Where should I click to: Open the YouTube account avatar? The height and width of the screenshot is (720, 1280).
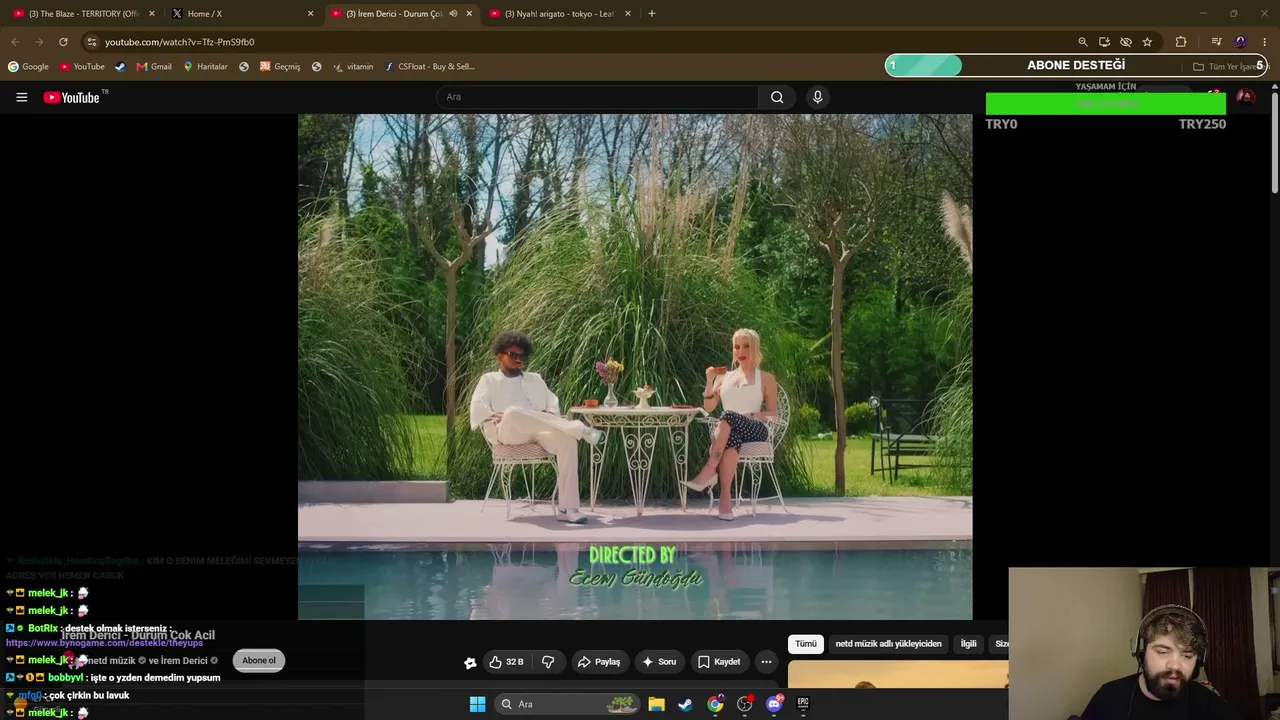click(x=1246, y=97)
